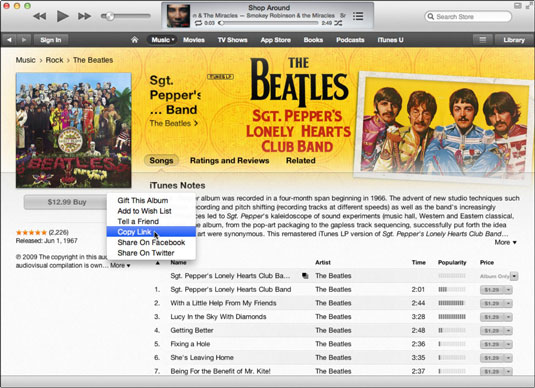Open the Up Next list icon
535x388 pixels.
coord(358,16)
